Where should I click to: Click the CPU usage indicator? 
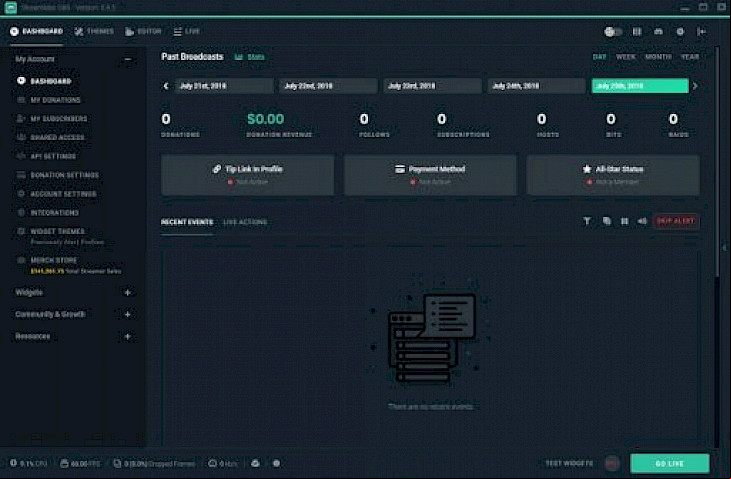(x=28, y=464)
